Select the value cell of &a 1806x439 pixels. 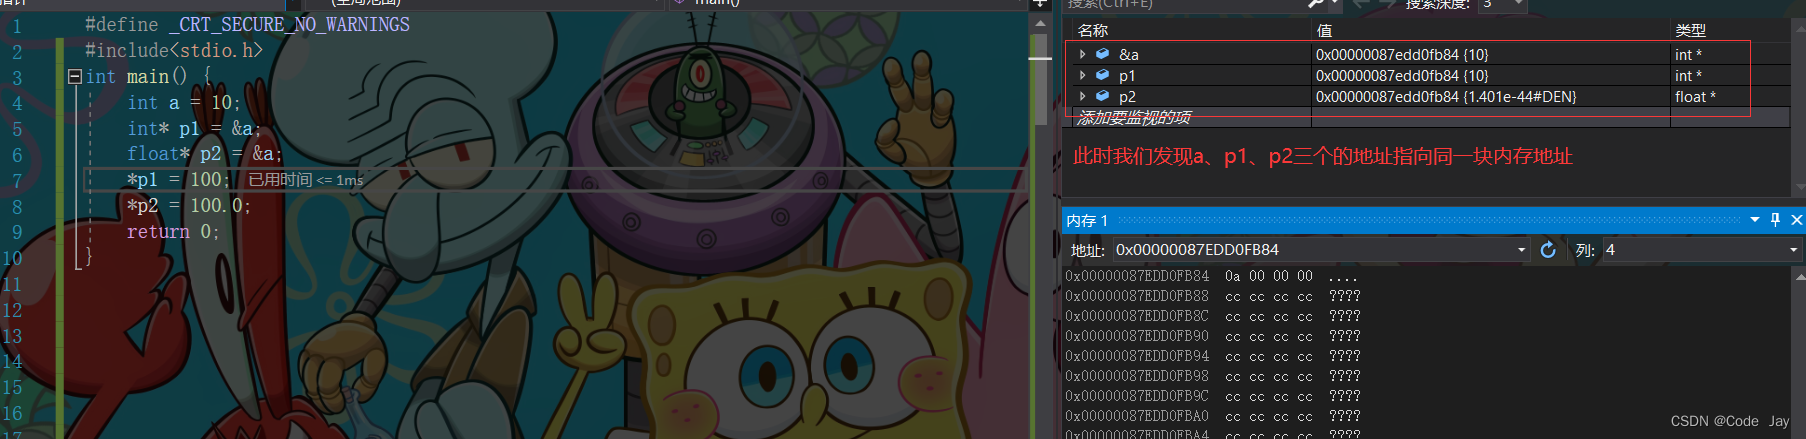[1491, 54]
